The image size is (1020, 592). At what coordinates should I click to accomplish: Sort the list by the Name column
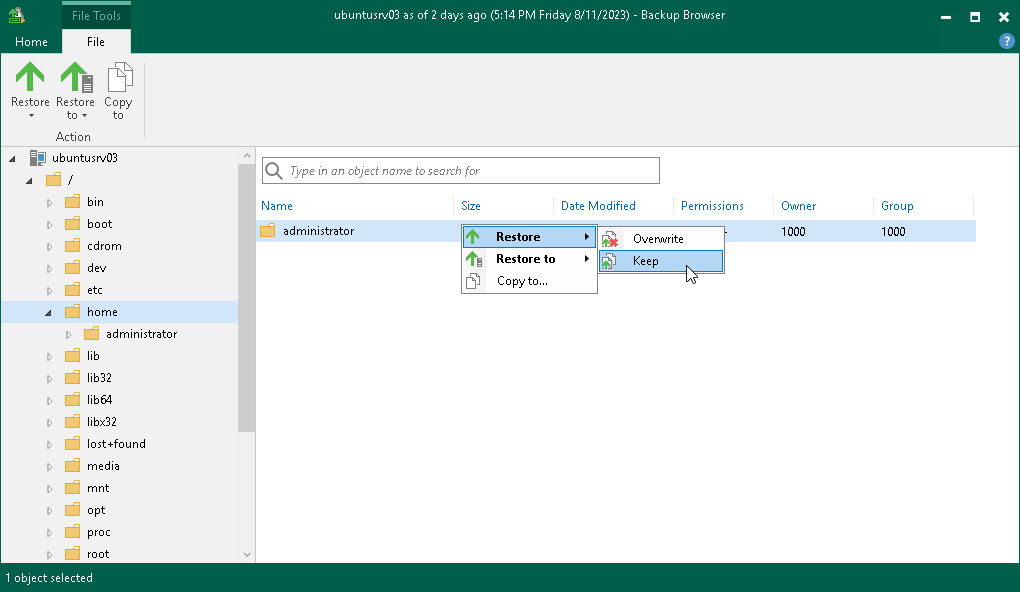coord(276,205)
